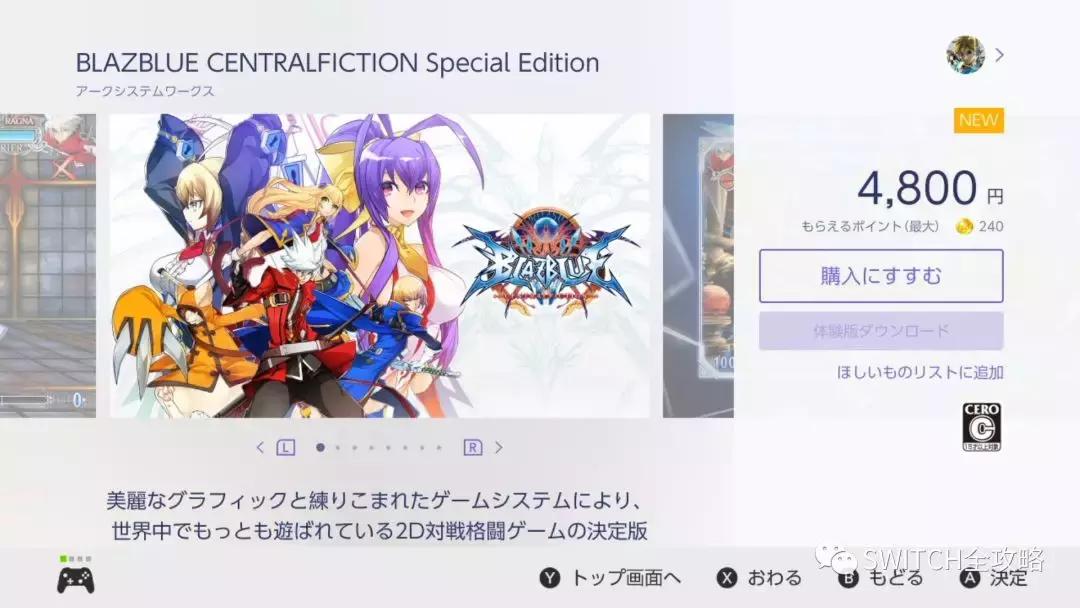1080x608 pixels.
Task: Add to wishlist via ほしいものリストに追加
Action: (920, 373)
